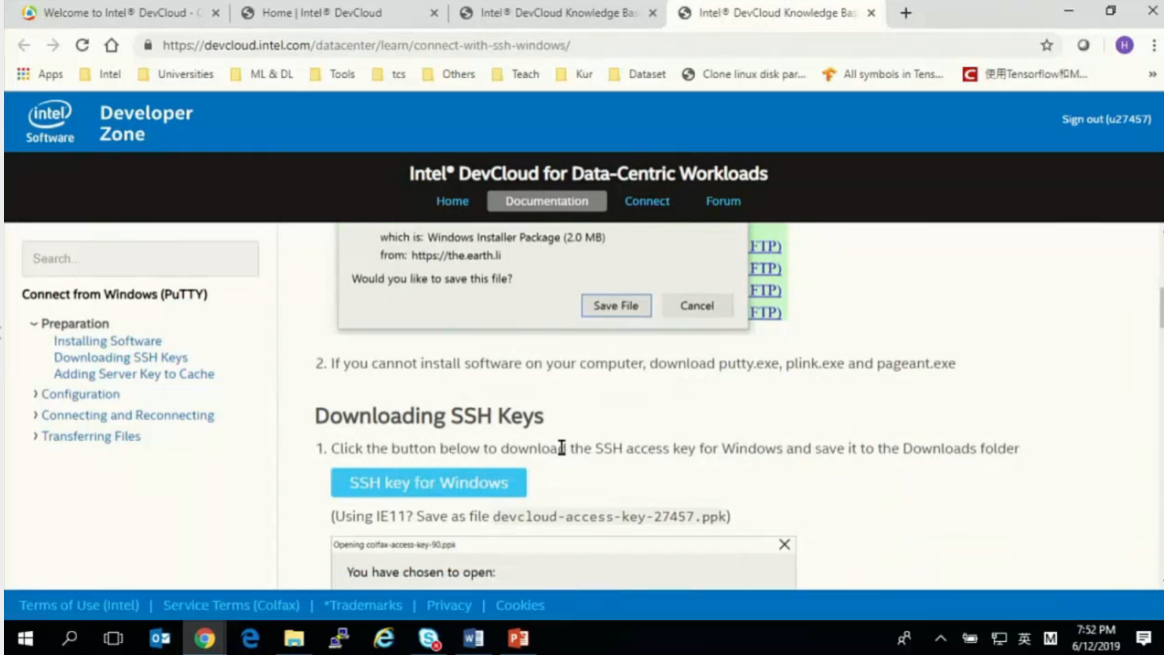This screenshot has height=655, width=1164.
Task: Select the Documentation navigation item
Action: click(x=546, y=201)
